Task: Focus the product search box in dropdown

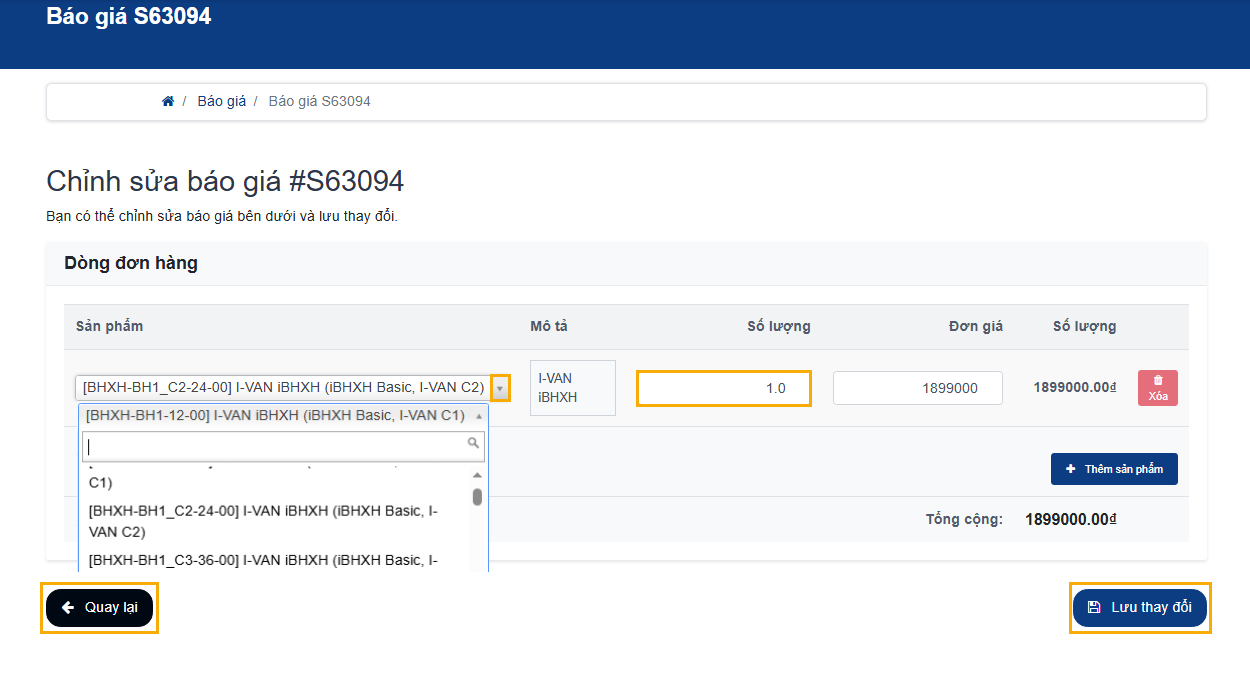Action: click(x=283, y=446)
